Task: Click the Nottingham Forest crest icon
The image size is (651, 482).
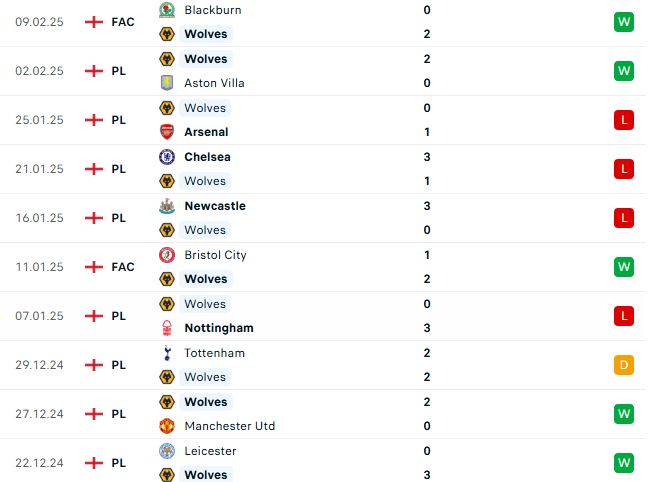Action: (x=167, y=328)
